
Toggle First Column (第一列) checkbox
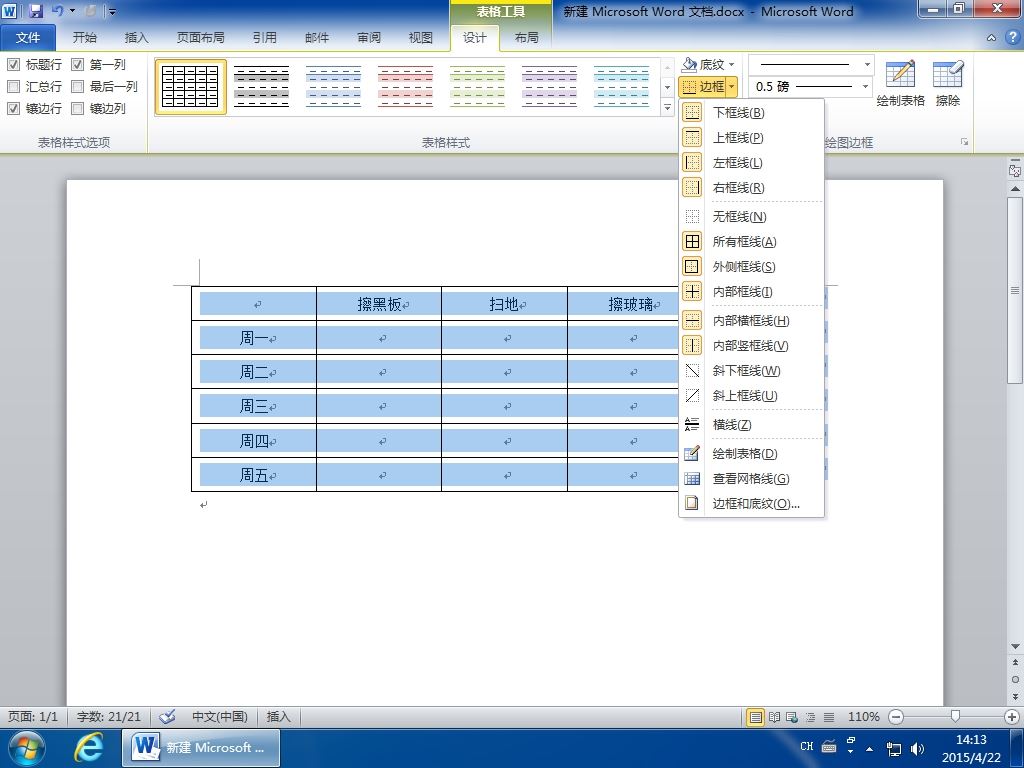click(78, 65)
